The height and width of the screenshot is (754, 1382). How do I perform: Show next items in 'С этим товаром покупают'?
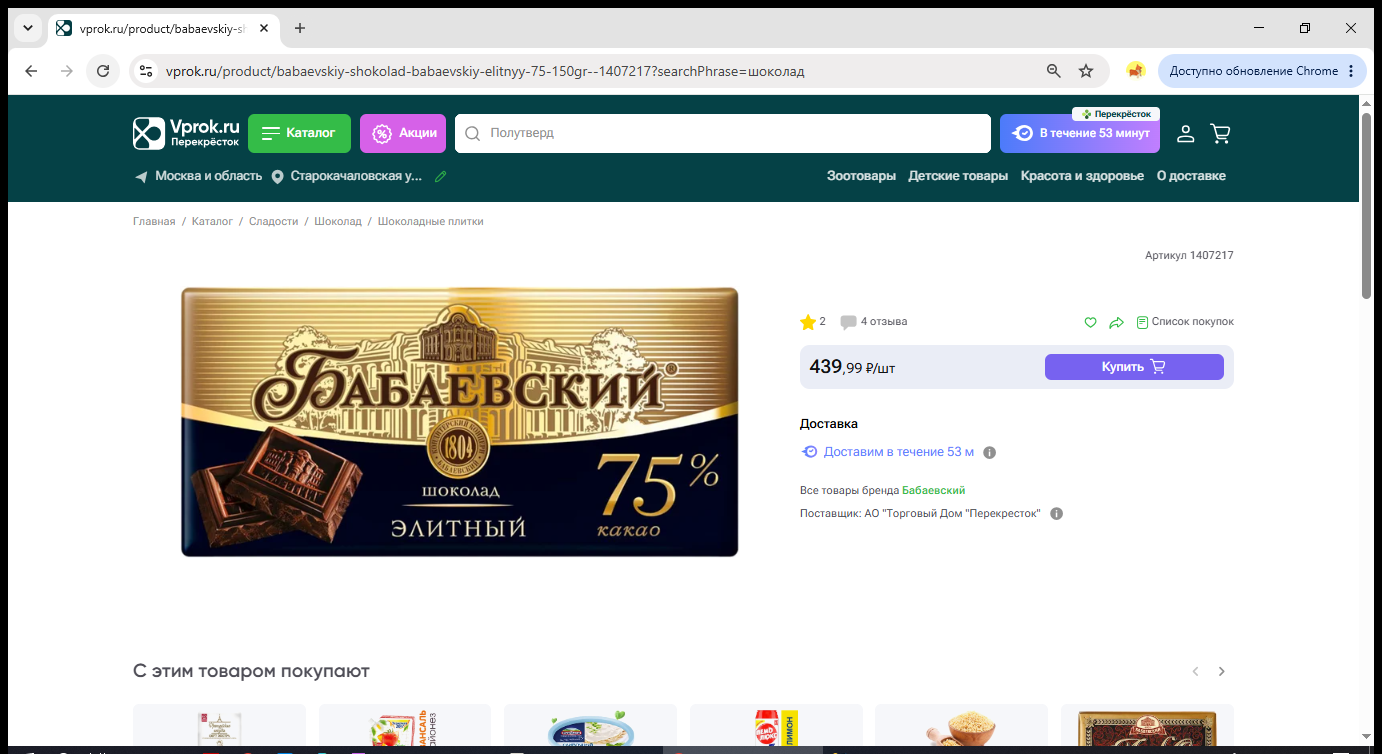1221,672
